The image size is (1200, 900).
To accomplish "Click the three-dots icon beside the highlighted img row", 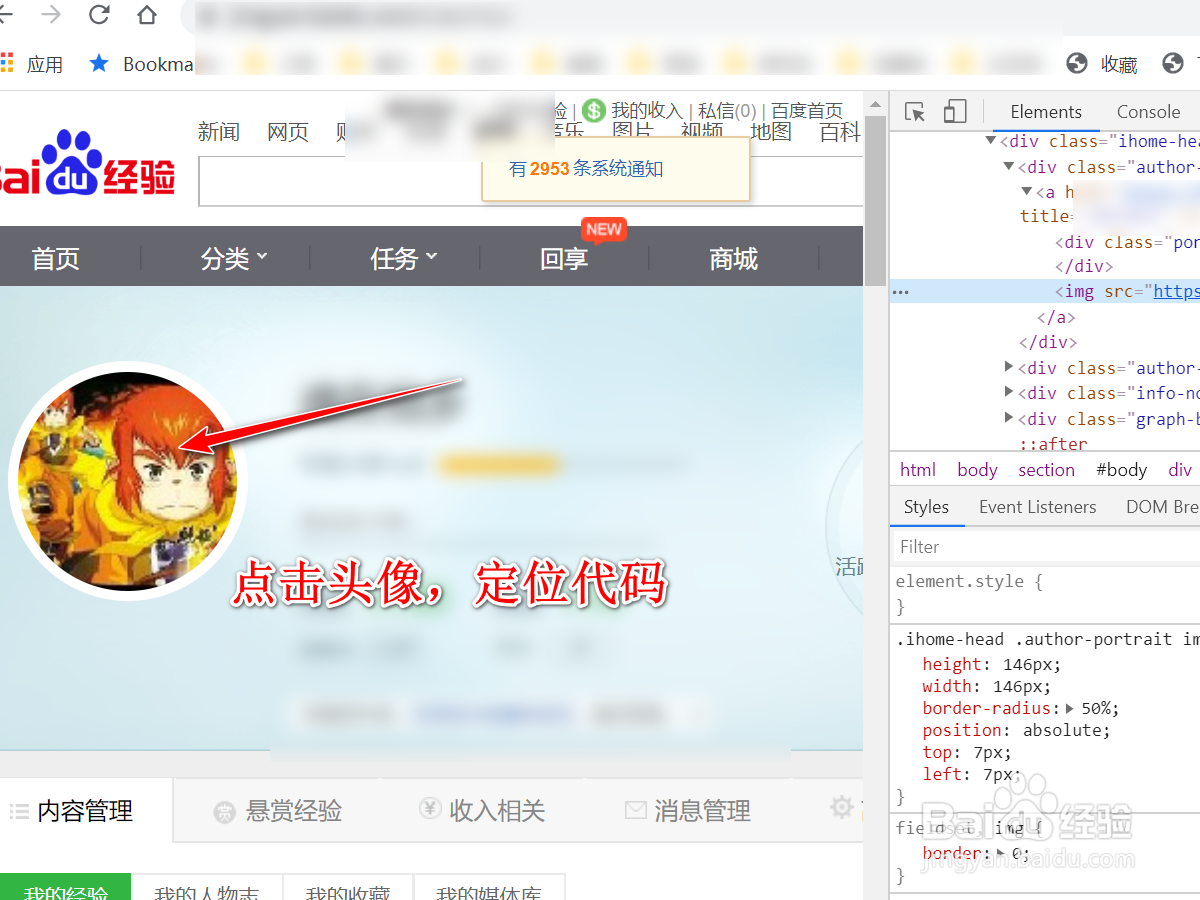I will [900, 292].
